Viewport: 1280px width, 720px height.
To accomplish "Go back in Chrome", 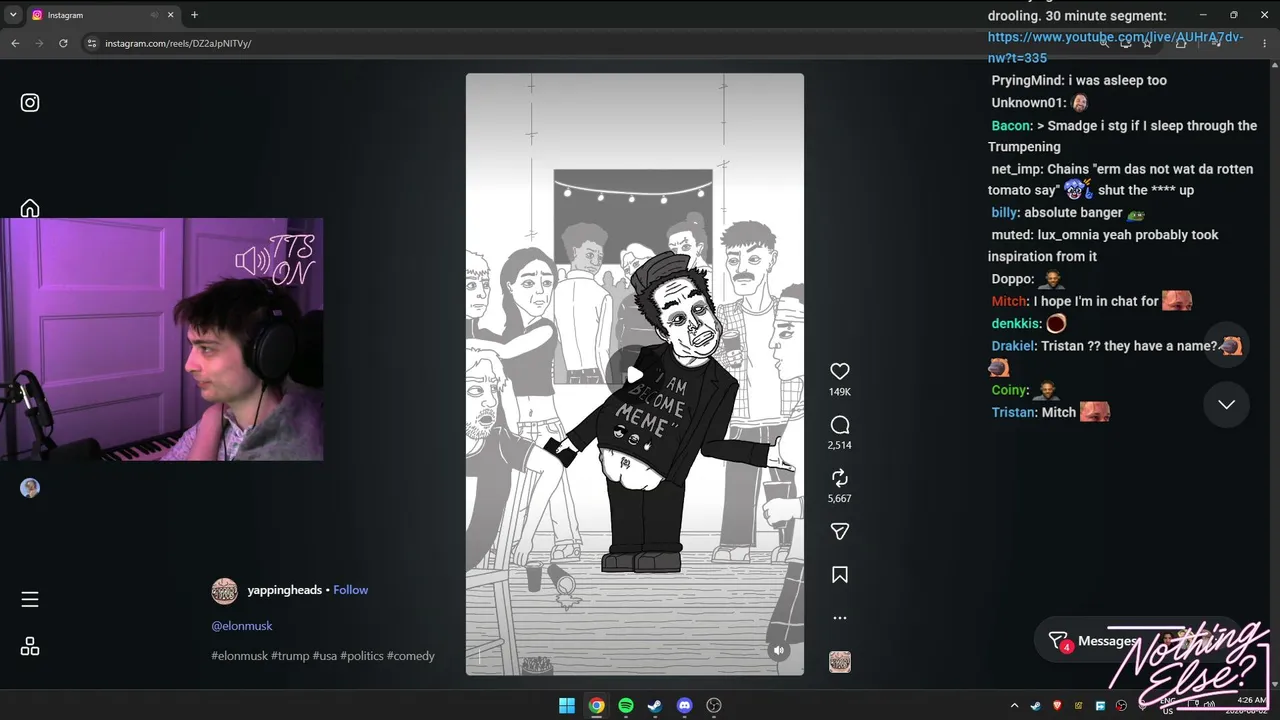I will 15,43.
